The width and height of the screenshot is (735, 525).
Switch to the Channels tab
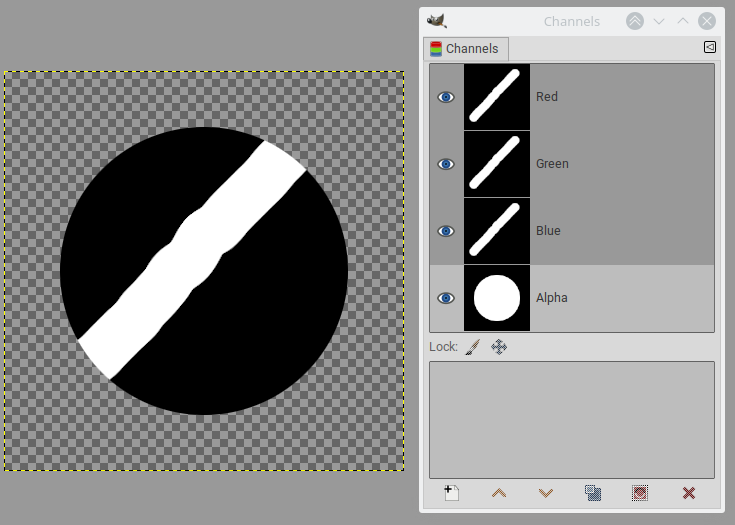point(466,49)
